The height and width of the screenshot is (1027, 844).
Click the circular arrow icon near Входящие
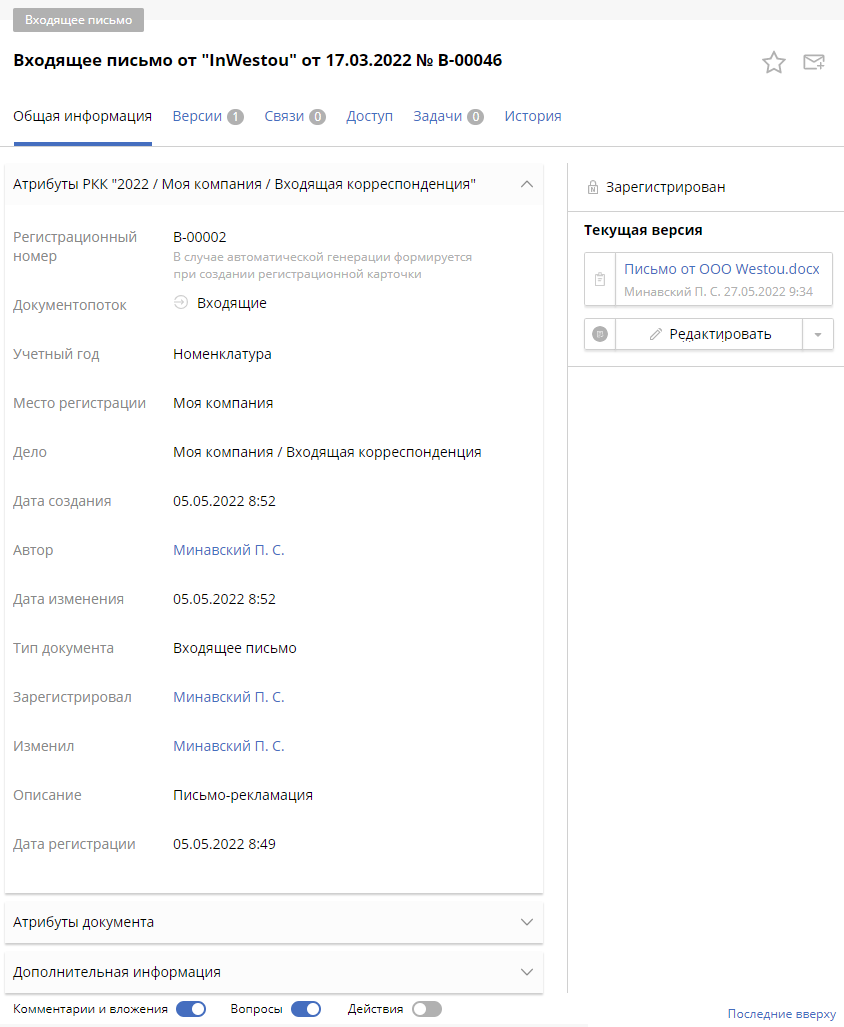pos(181,302)
